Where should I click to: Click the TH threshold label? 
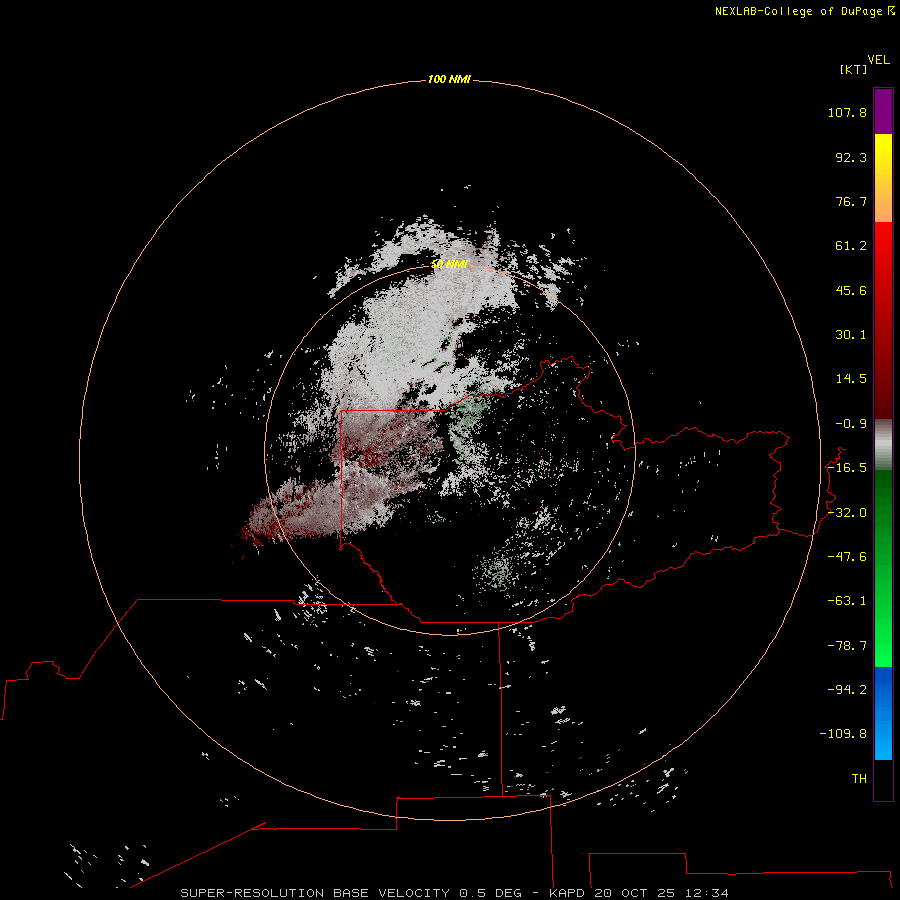(x=859, y=779)
